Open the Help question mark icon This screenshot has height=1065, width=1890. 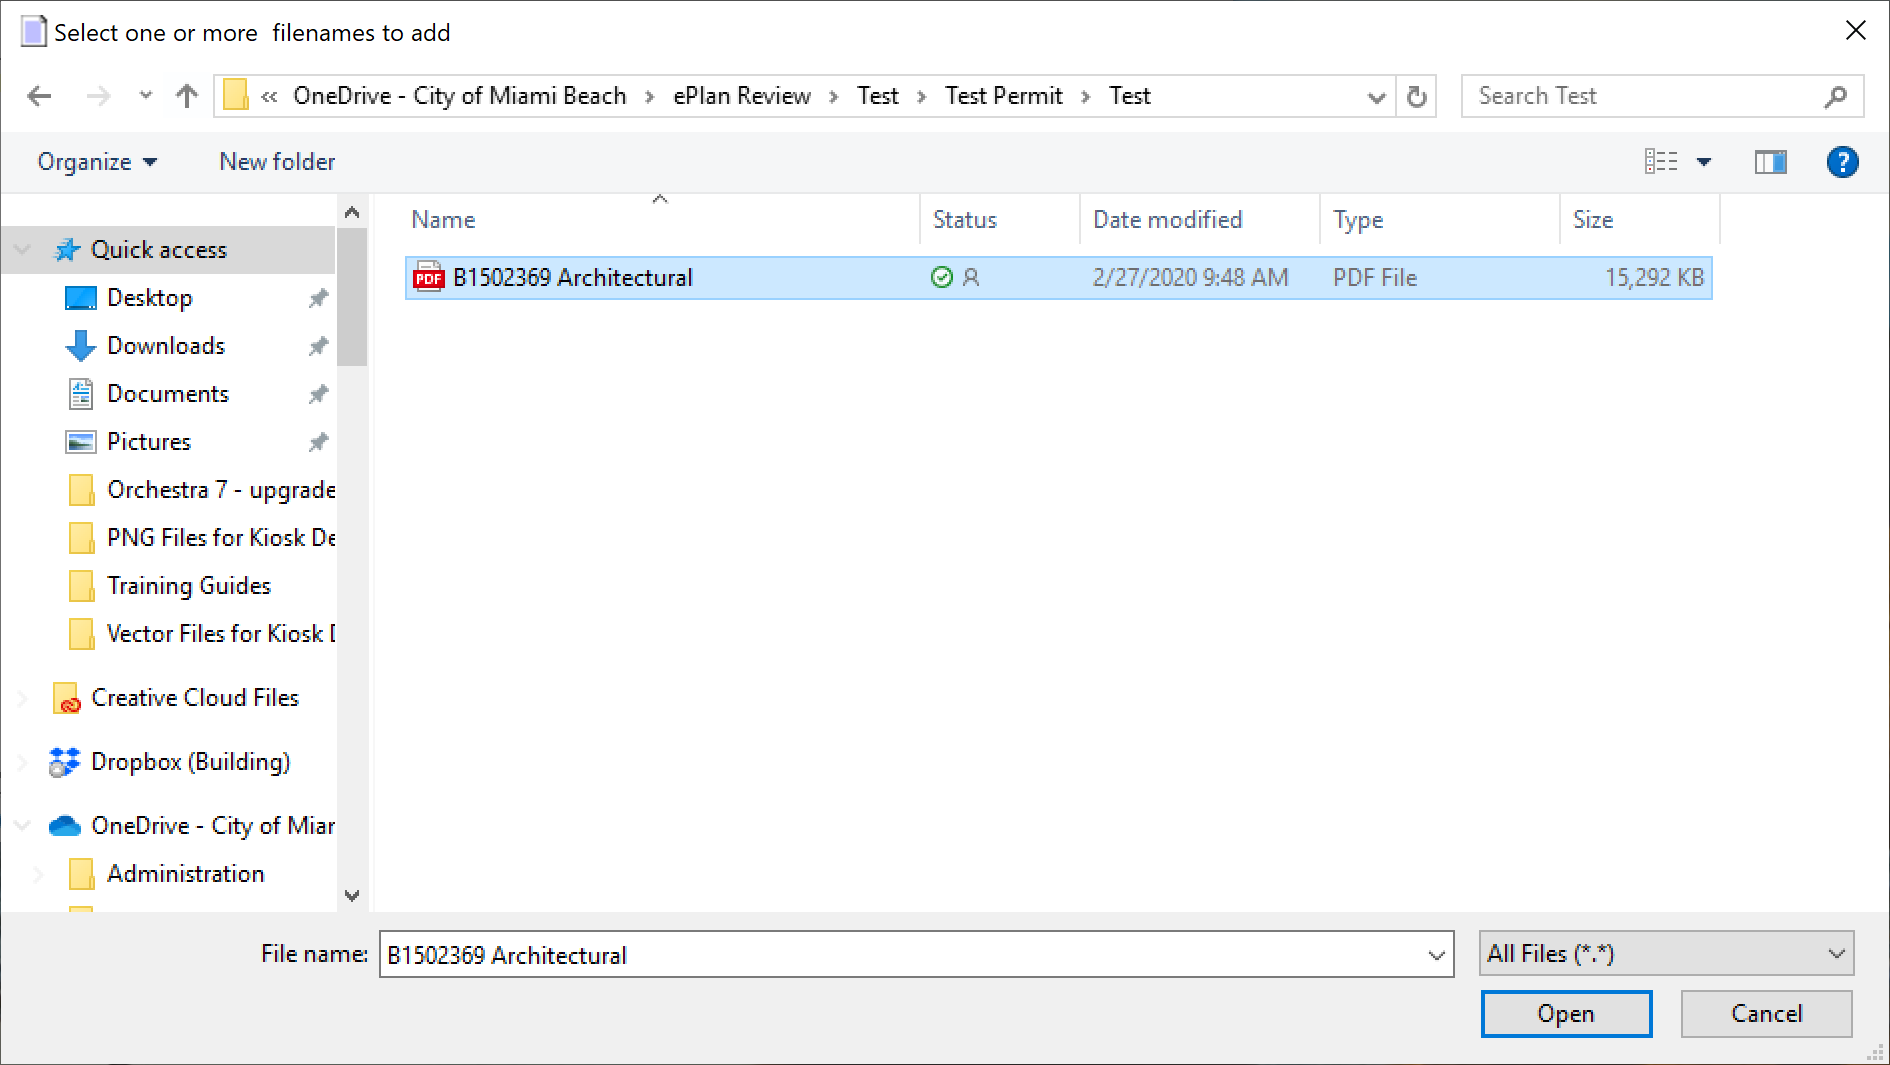pyautogui.click(x=1841, y=162)
